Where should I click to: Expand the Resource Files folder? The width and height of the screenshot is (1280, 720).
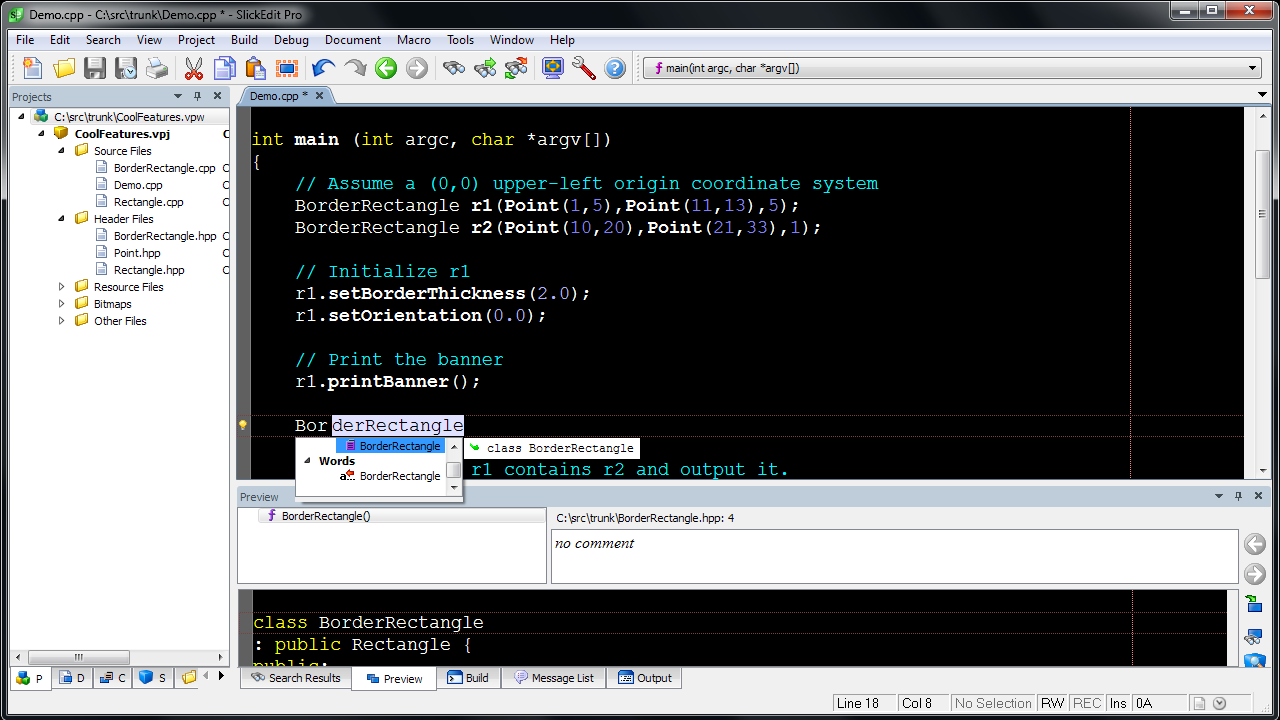pos(62,286)
